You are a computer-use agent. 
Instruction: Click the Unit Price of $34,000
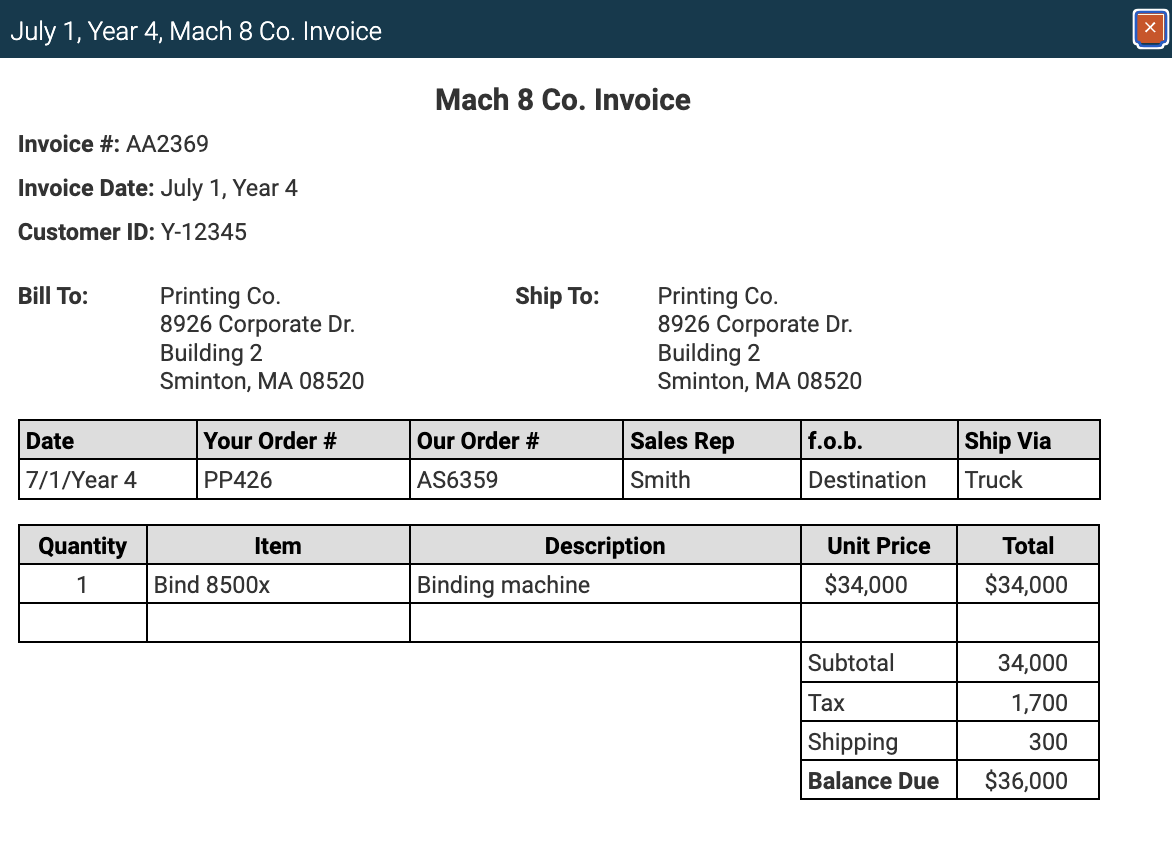coord(879,585)
